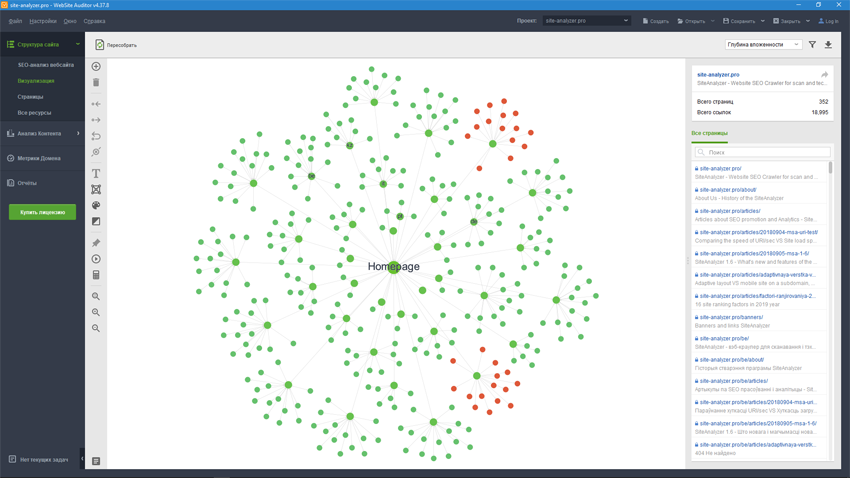Image resolution: width=850 pixels, height=478 pixels.
Task: Click the Log In button
Action: (x=828, y=21)
